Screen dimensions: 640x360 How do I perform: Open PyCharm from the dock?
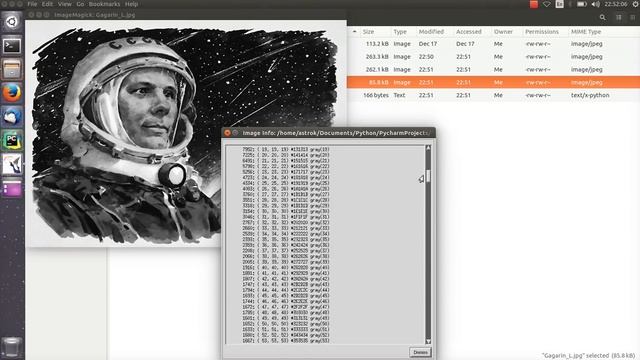pyautogui.click(x=12, y=141)
